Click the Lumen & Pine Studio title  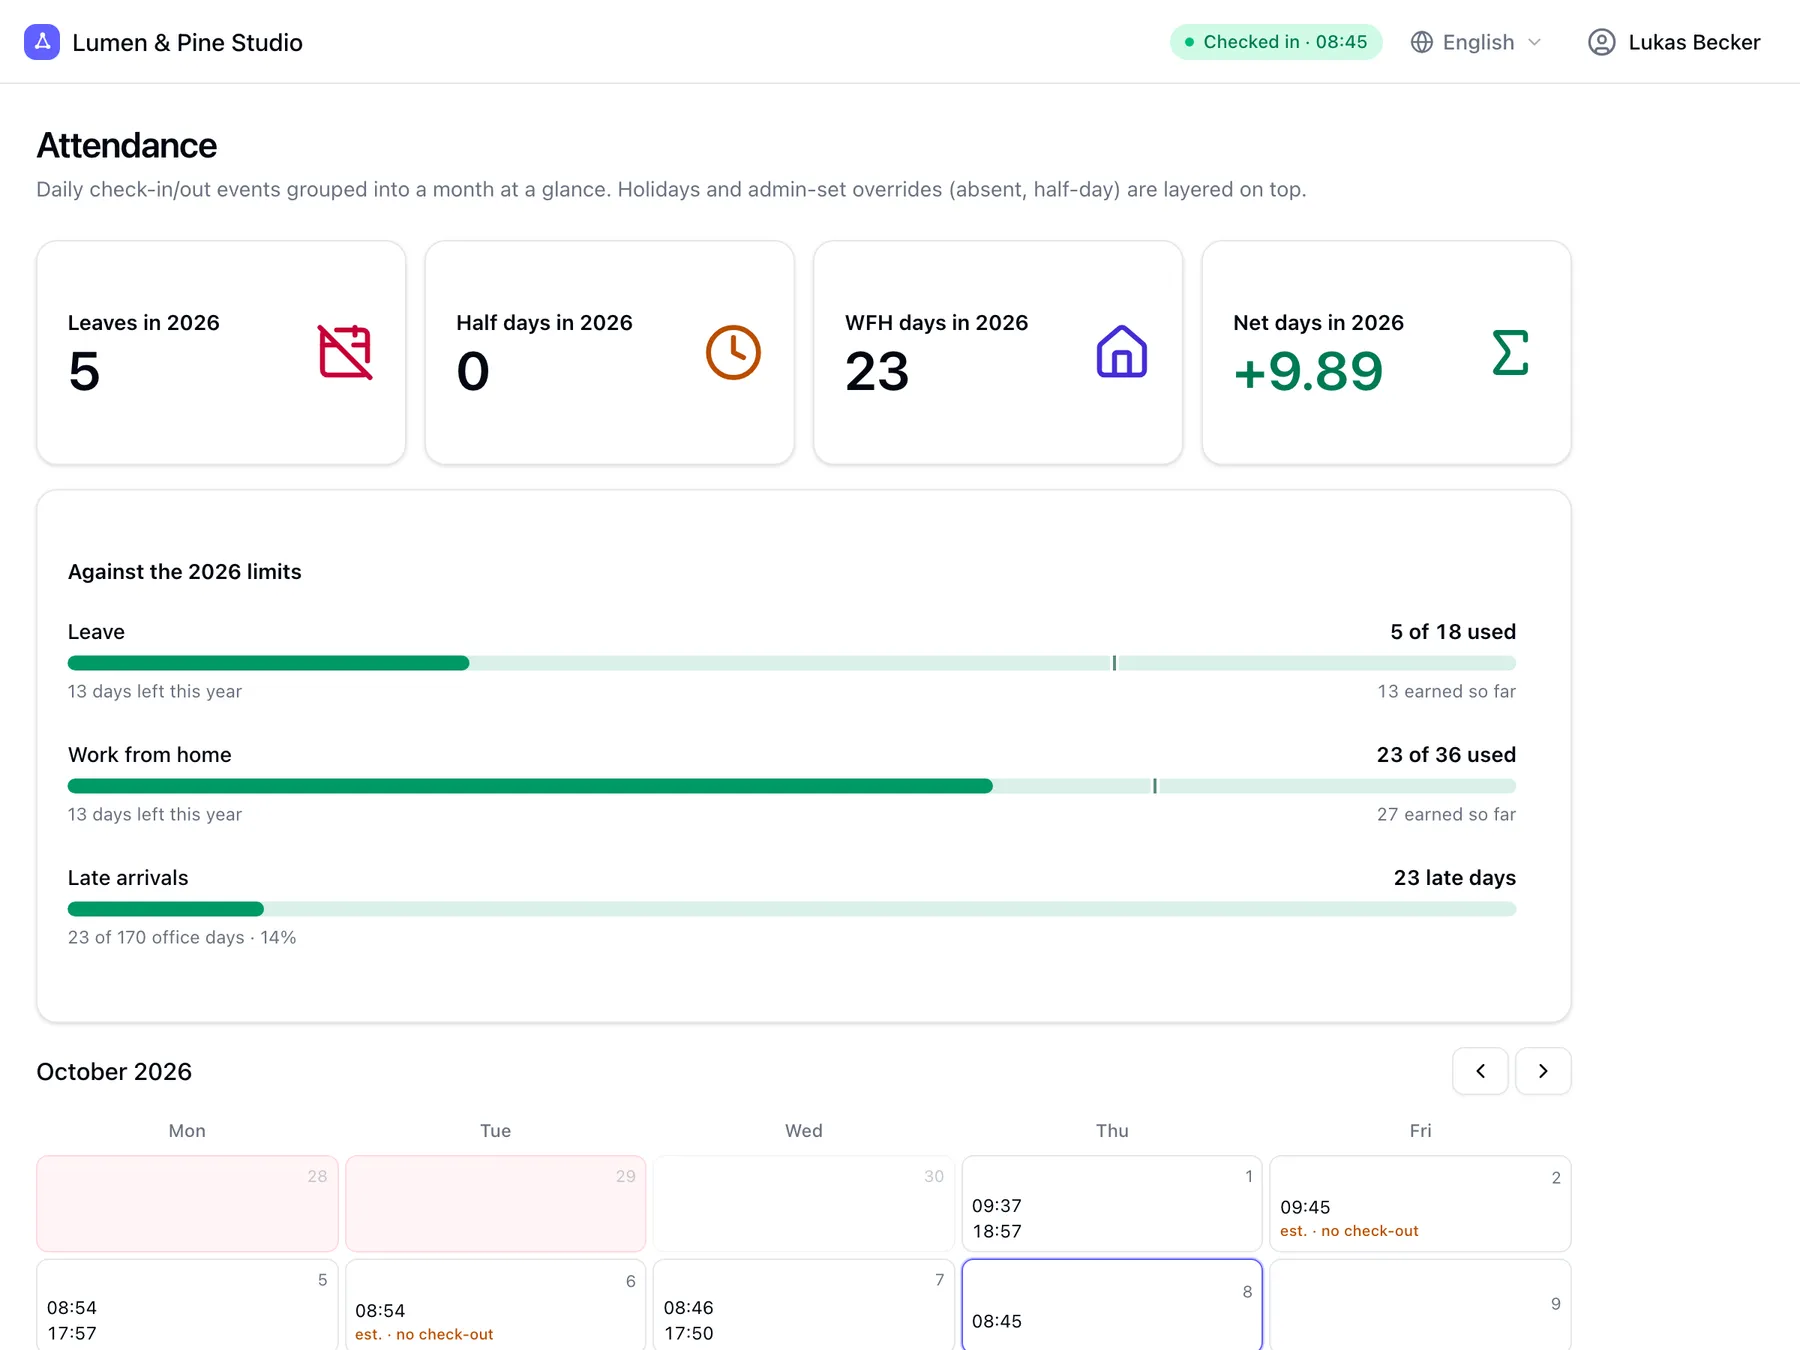[187, 42]
